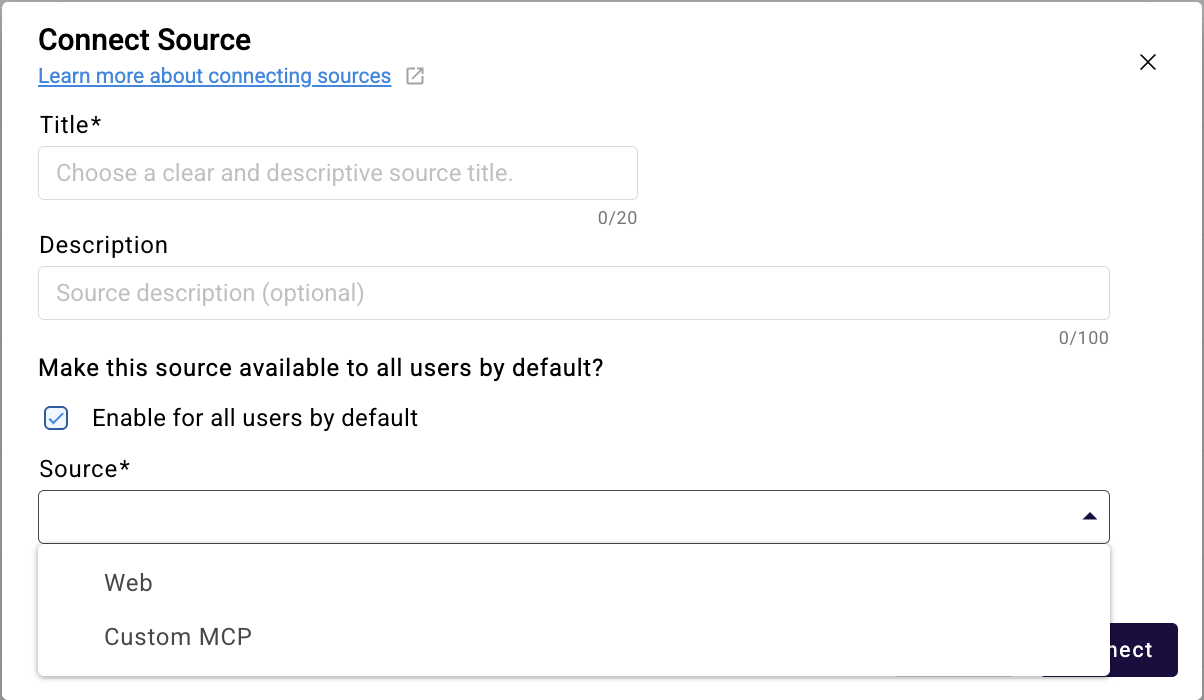Click the Source* field label
1204x700 pixels.
85,469
